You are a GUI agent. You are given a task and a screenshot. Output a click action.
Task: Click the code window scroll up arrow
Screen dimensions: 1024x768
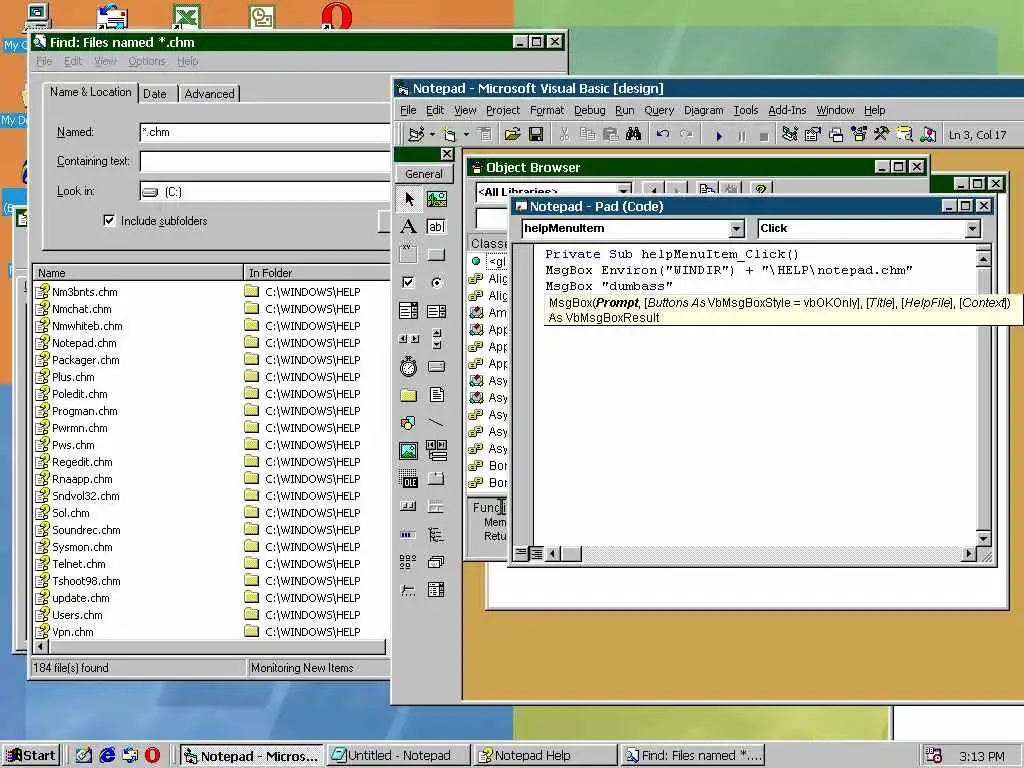pyautogui.click(x=984, y=259)
